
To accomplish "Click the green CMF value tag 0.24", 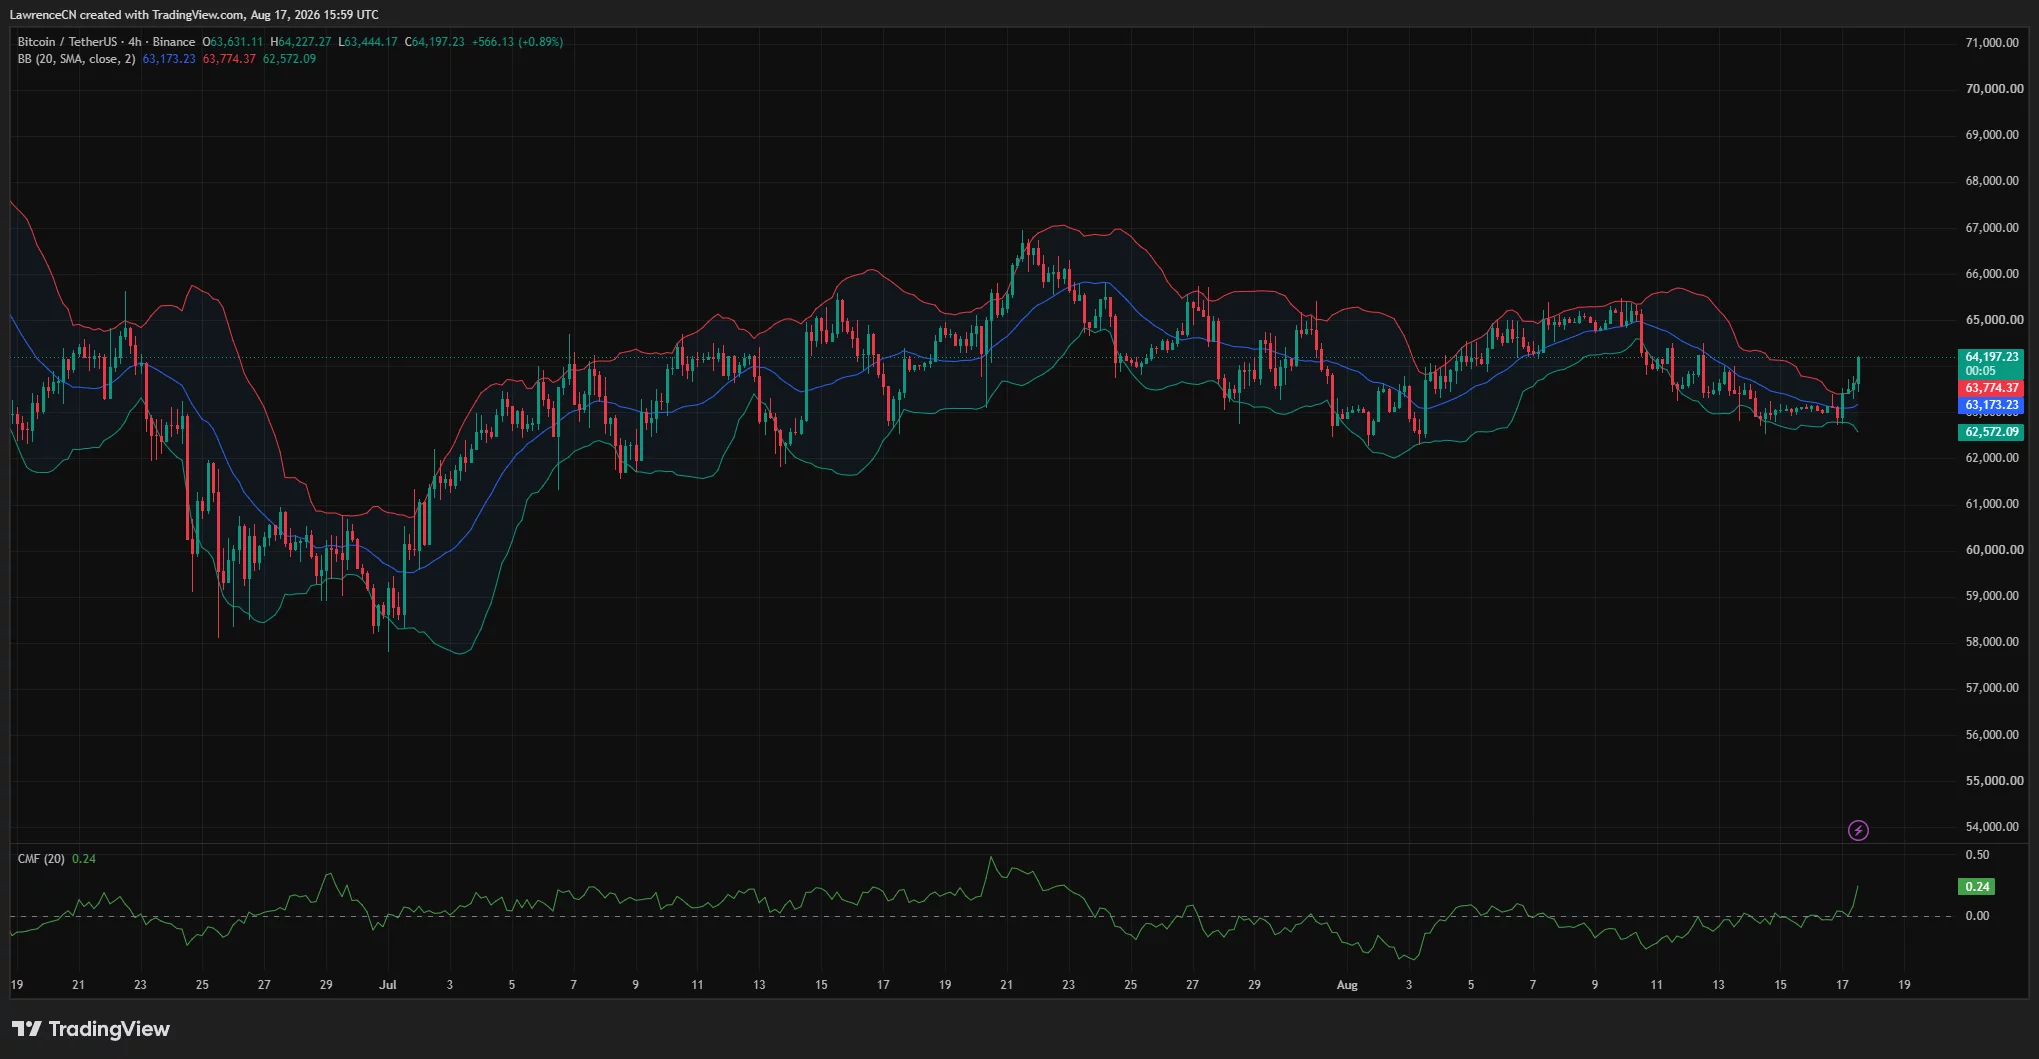I will [1976, 887].
